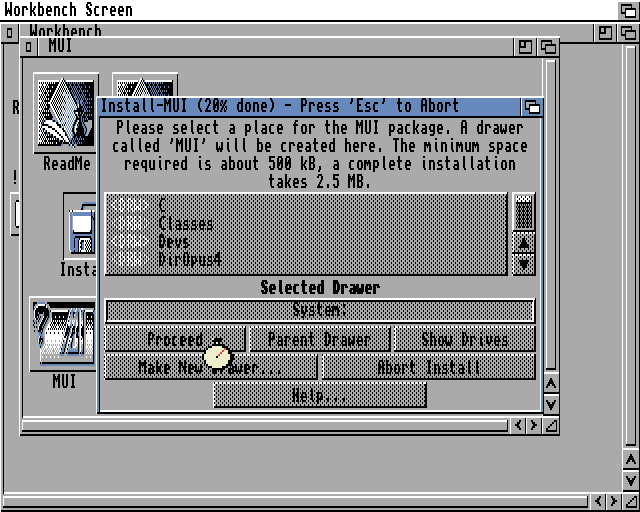This screenshot has width=640, height=512.
Task: Click Workbench window scroll up arrow
Action: pos(631,461)
